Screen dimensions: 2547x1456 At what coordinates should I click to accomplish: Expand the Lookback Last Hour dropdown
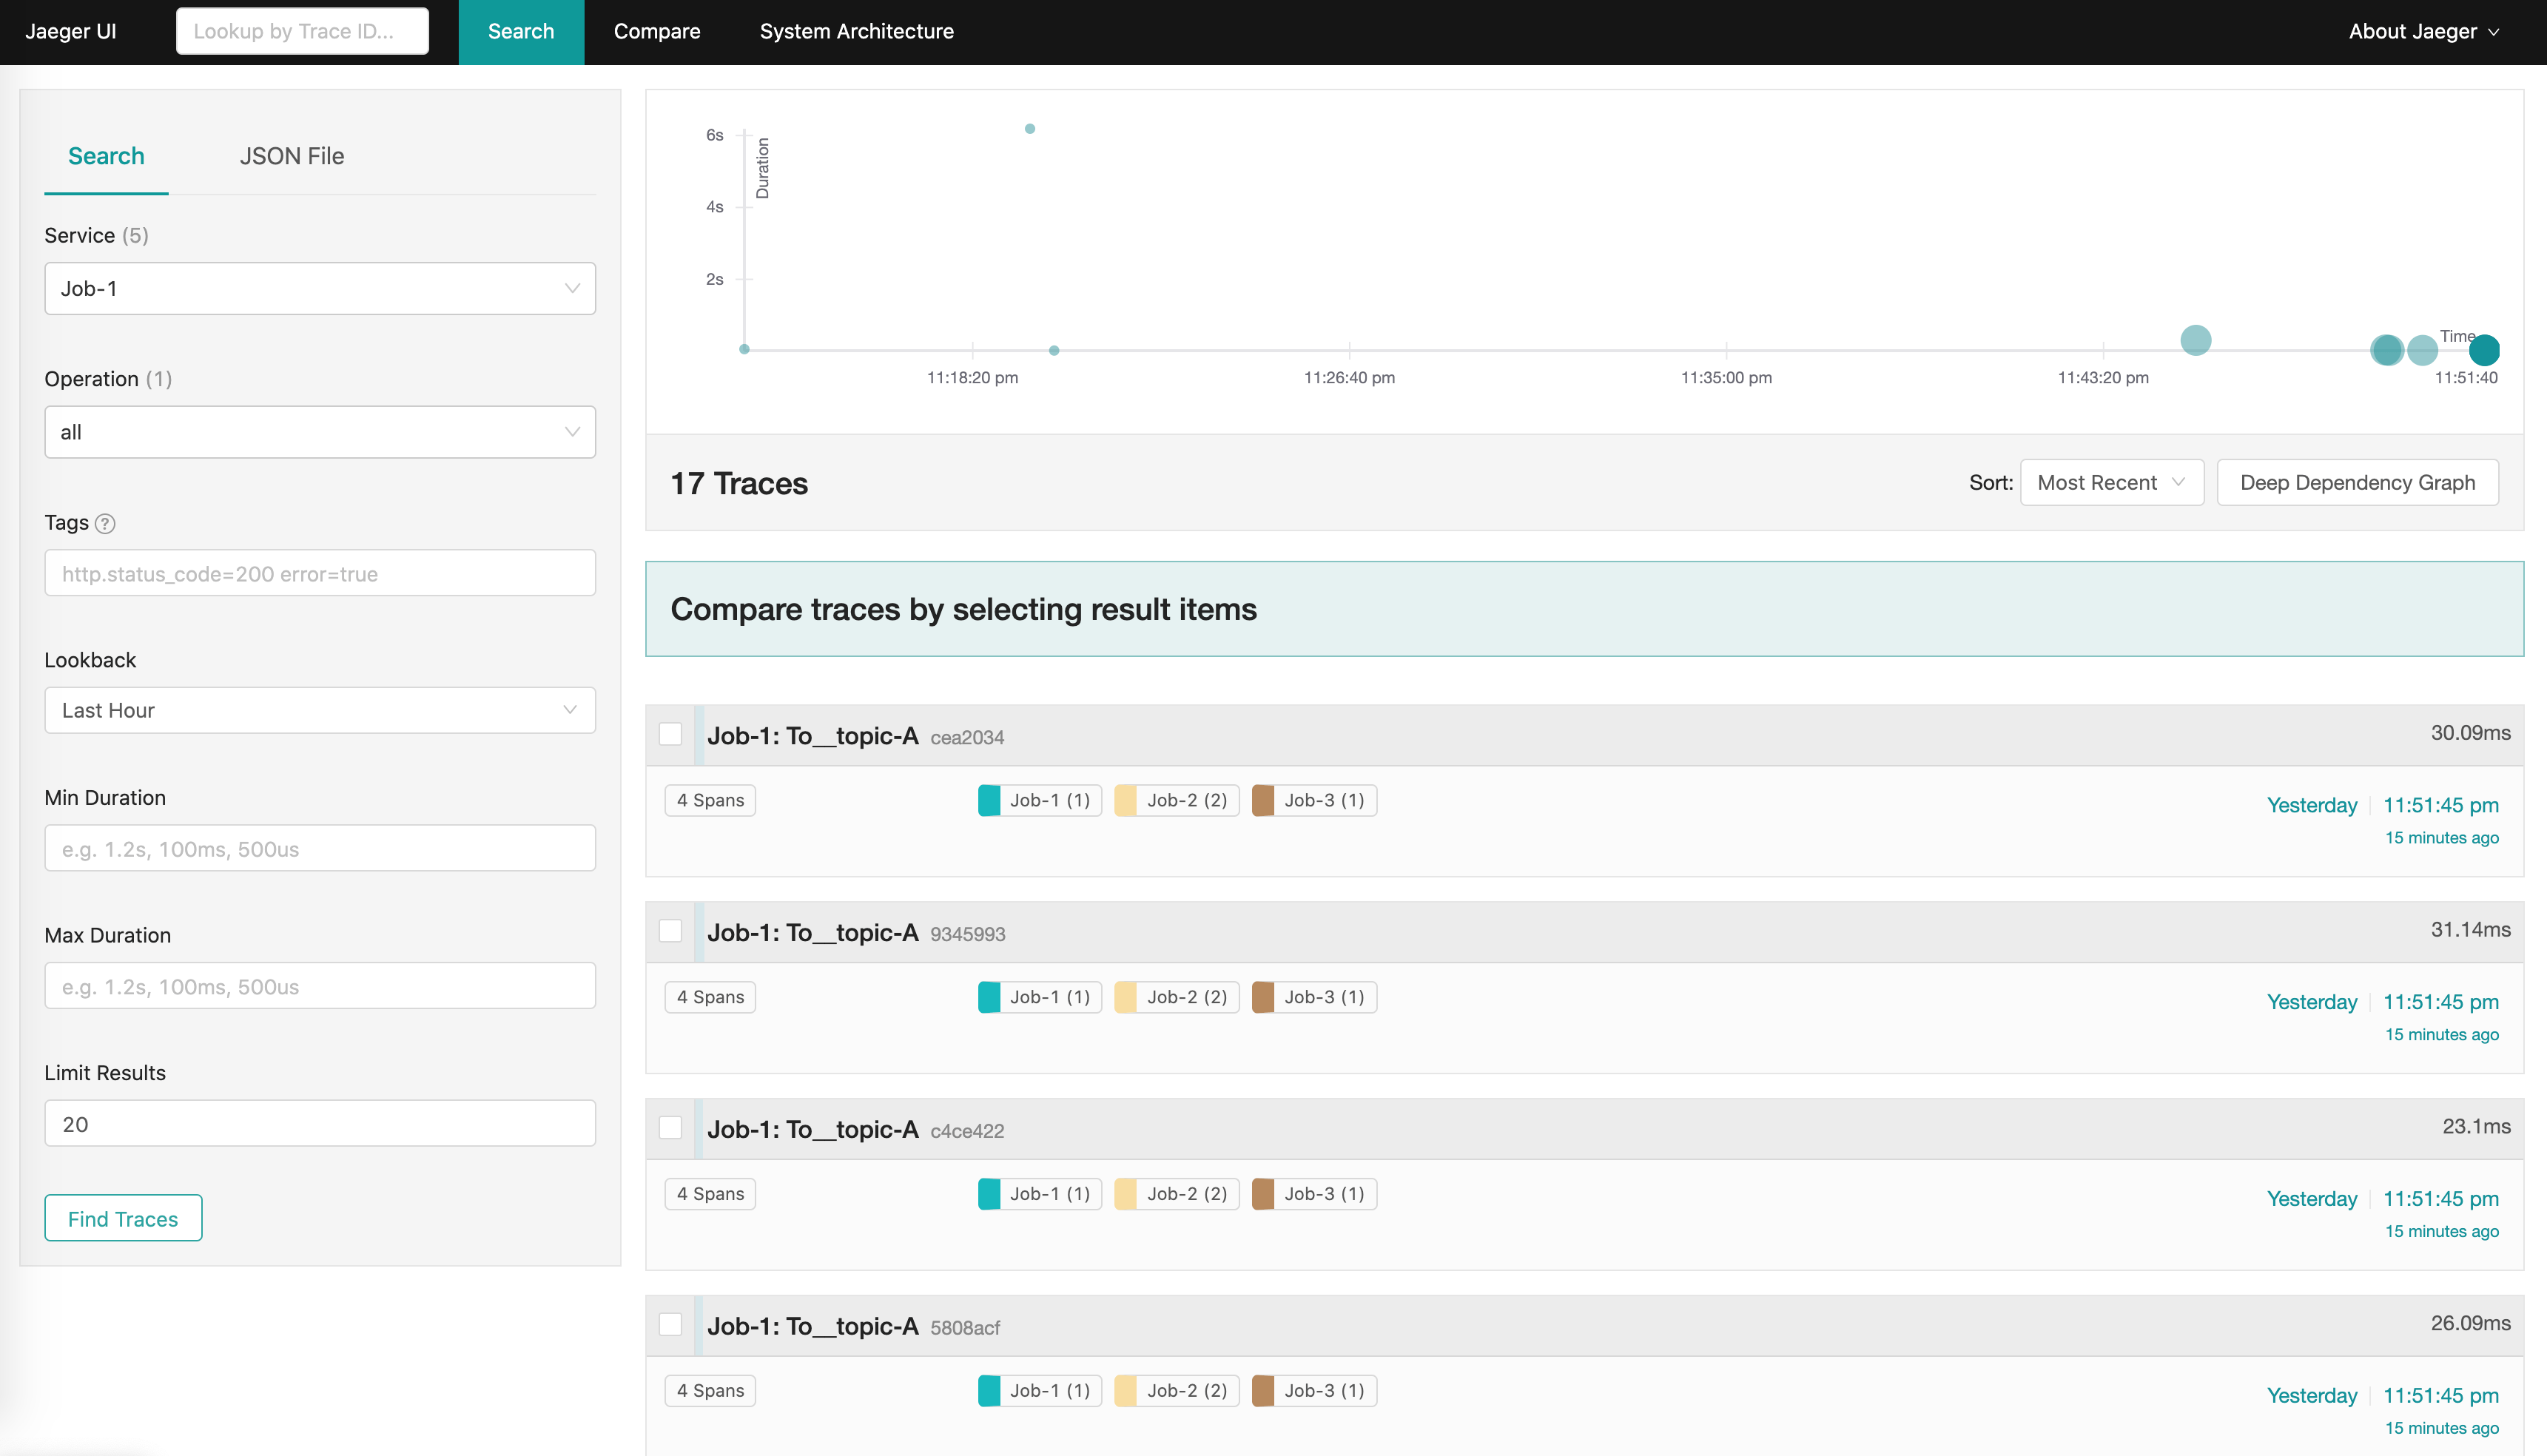[320, 710]
